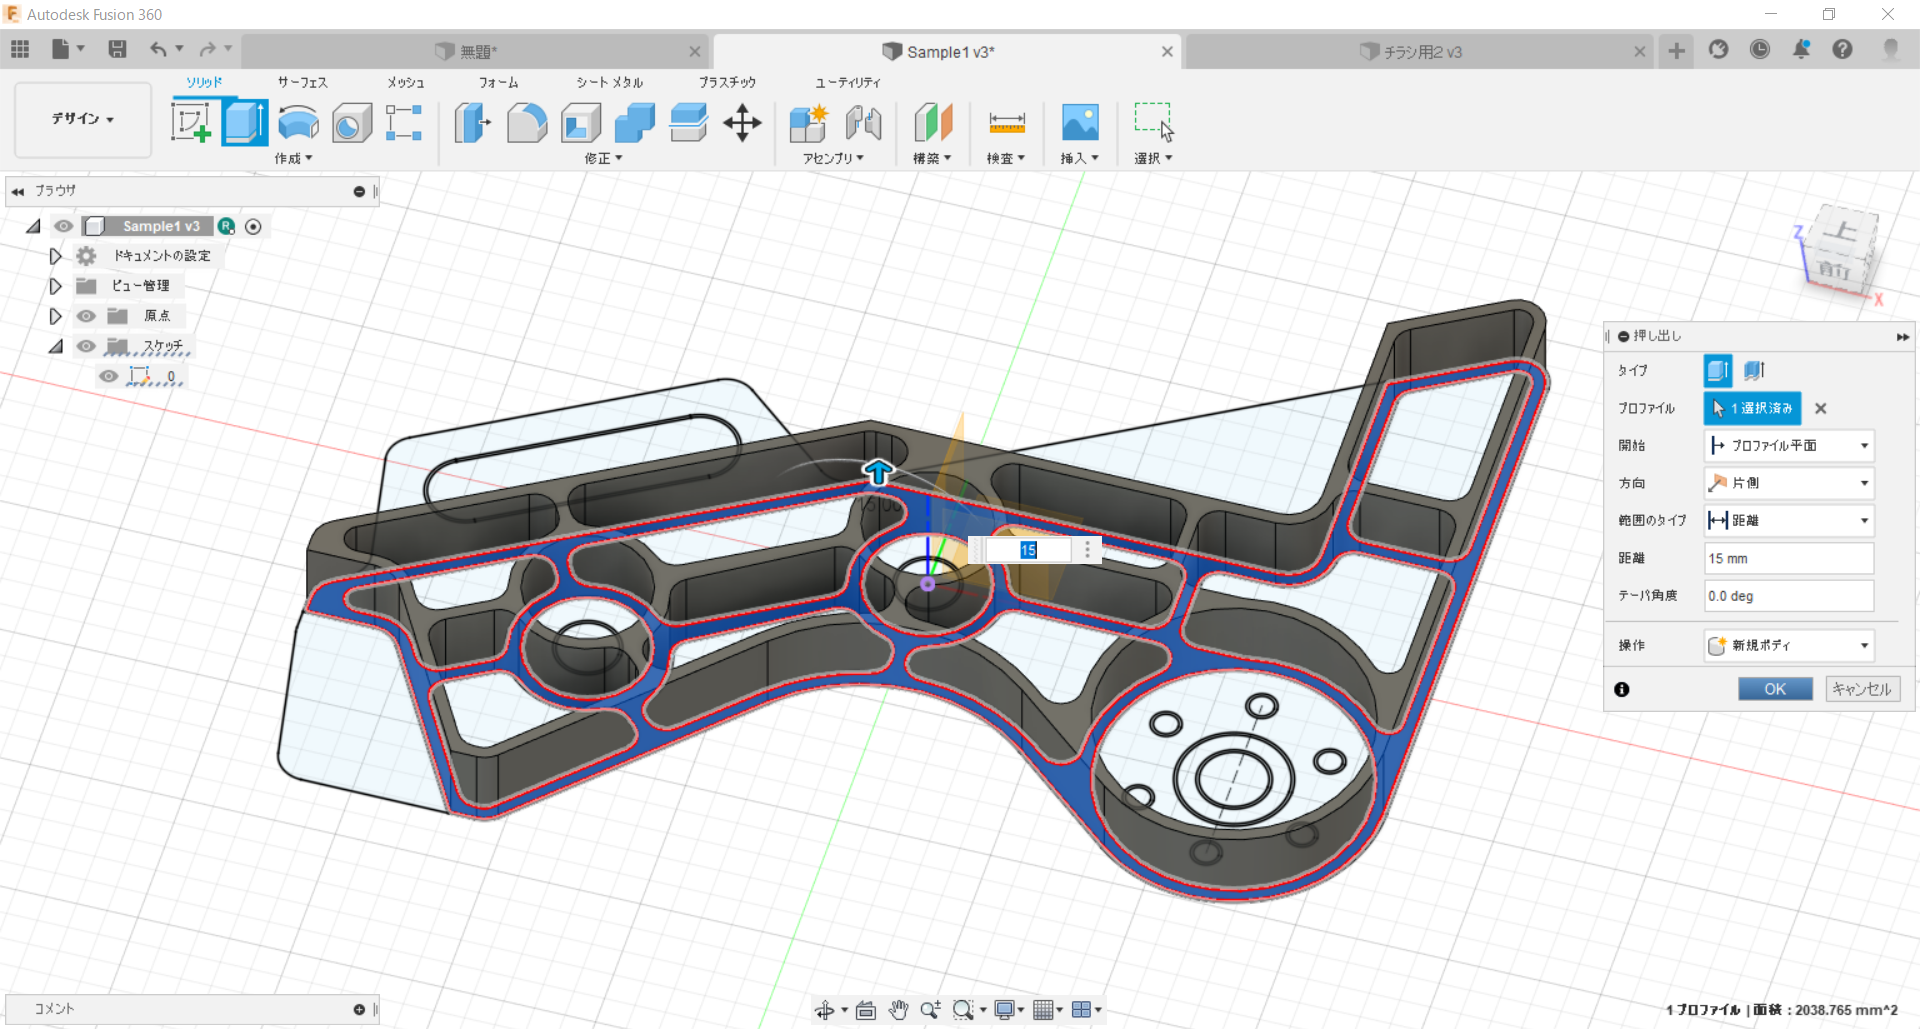
Task: Select the Press Pull tool icon
Action: (x=473, y=123)
